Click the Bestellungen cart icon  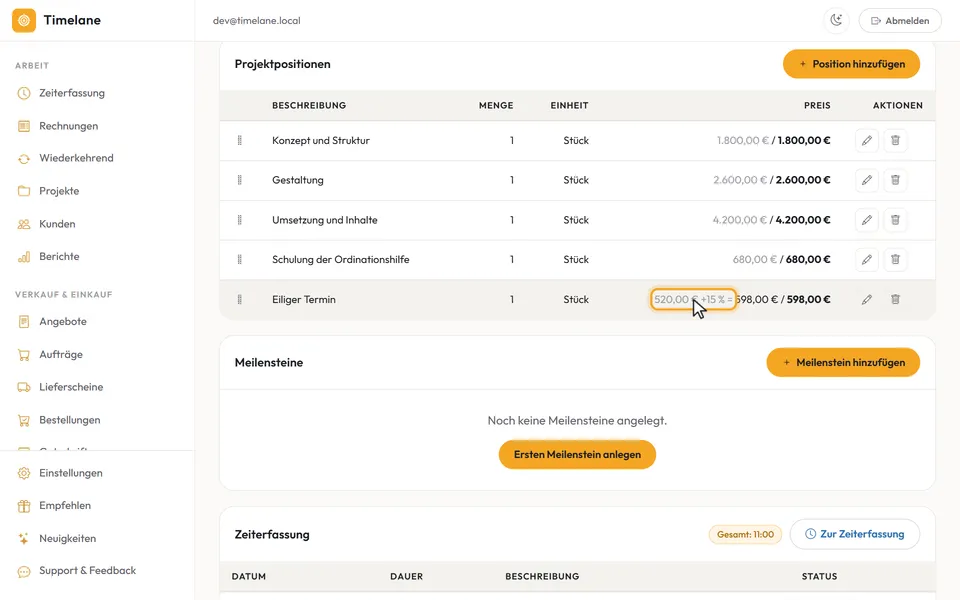24,420
